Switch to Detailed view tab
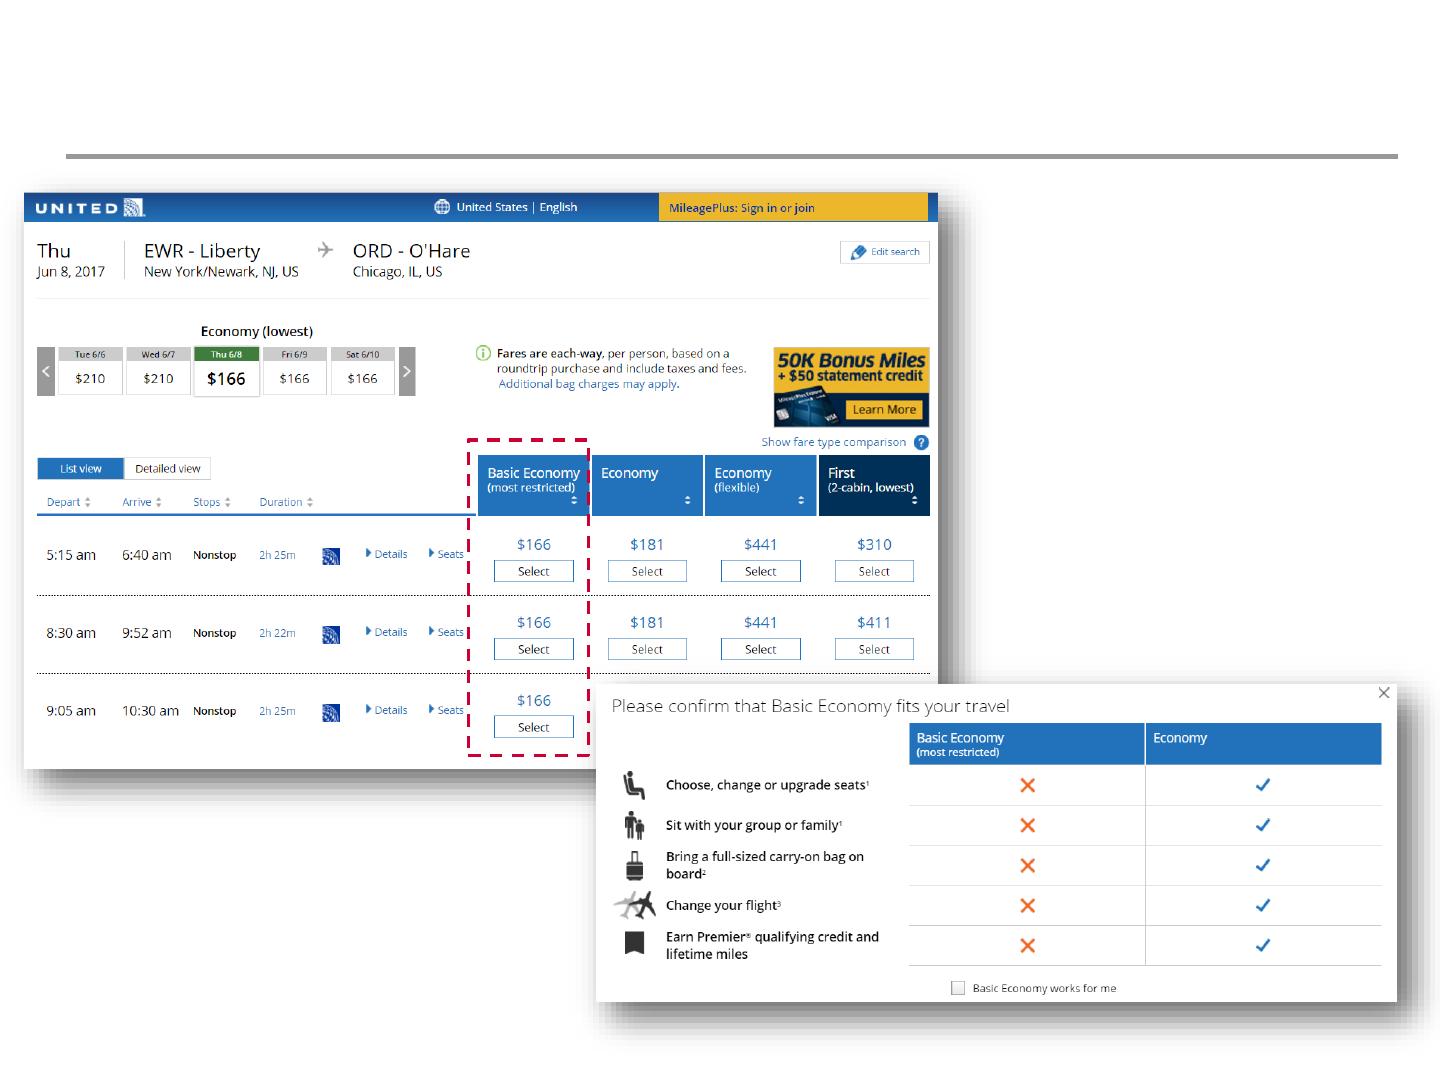This screenshot has width=1440, height=1080. 168,468
